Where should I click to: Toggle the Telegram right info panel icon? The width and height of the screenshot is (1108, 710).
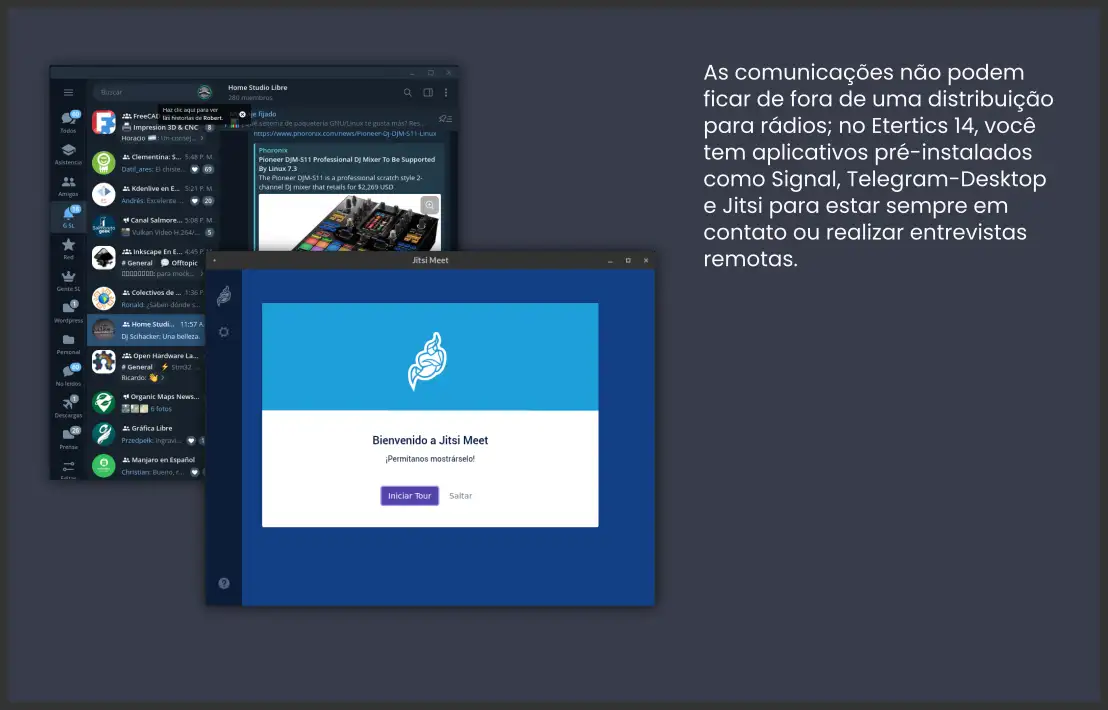pos(428,93)
